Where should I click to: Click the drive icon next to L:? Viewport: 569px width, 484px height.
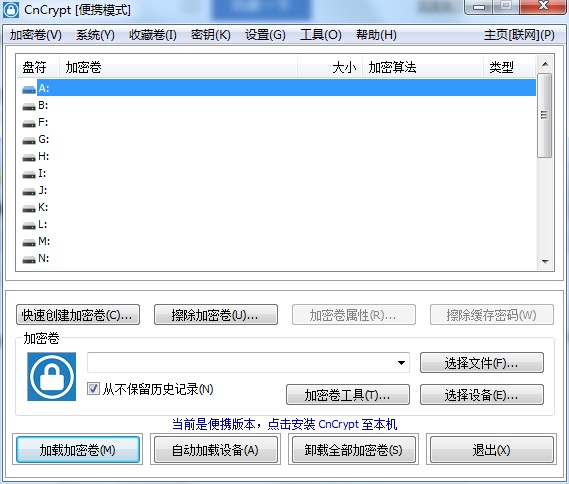coord(29,226)
